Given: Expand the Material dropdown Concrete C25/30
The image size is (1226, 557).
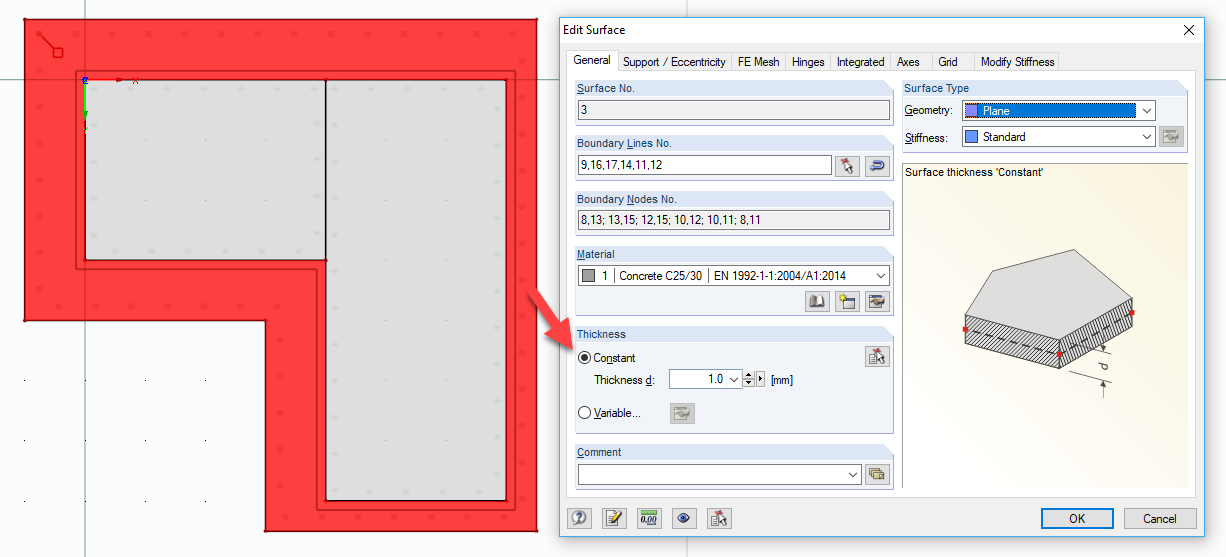Looking at the screenshot, I should point(880,275).
